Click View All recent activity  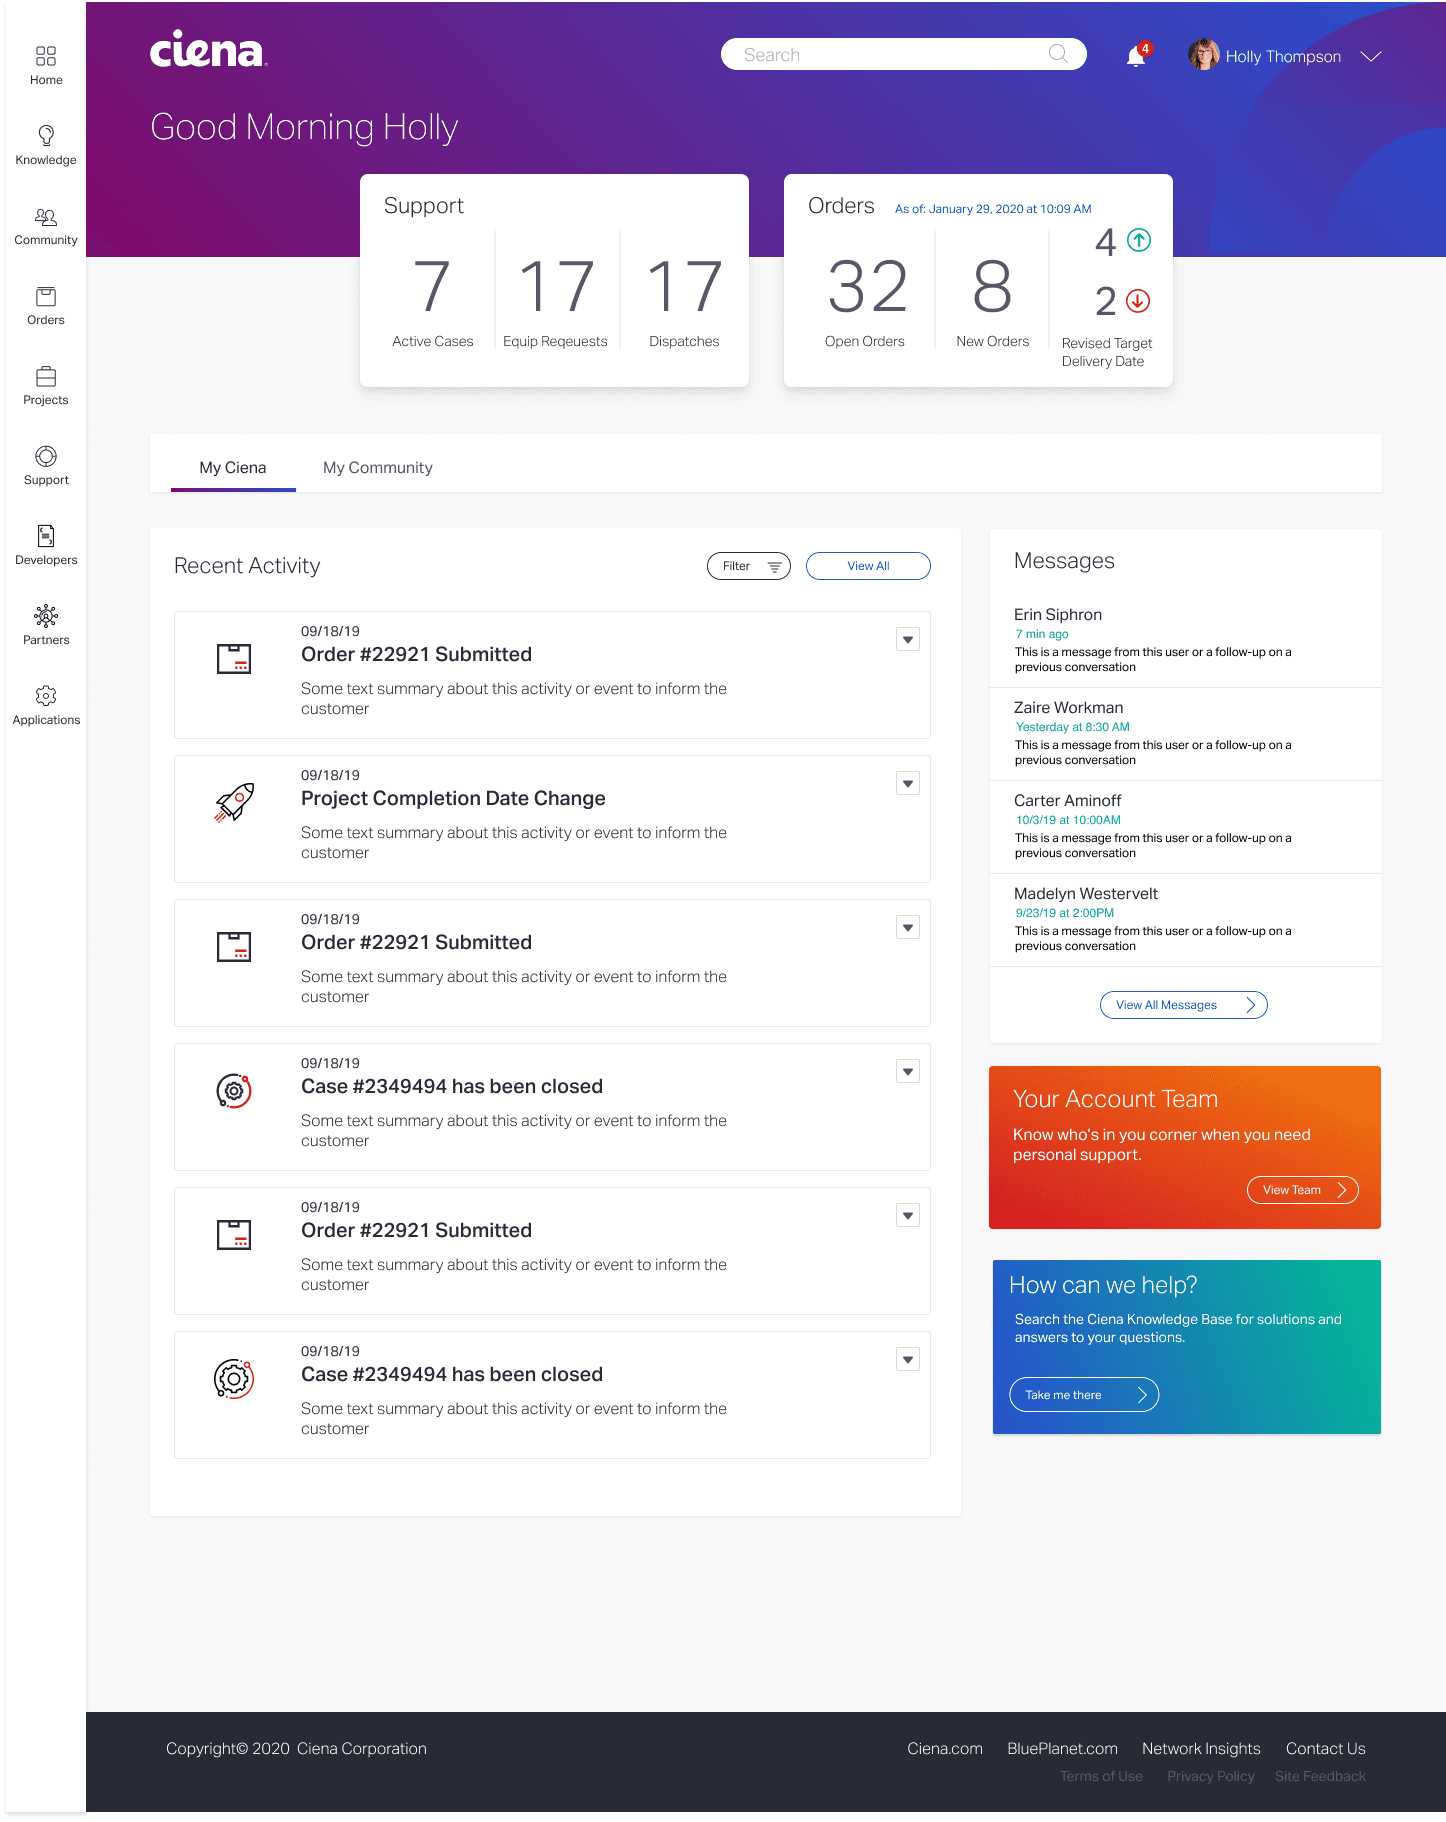pyautogui.click(x=868, y=566)
